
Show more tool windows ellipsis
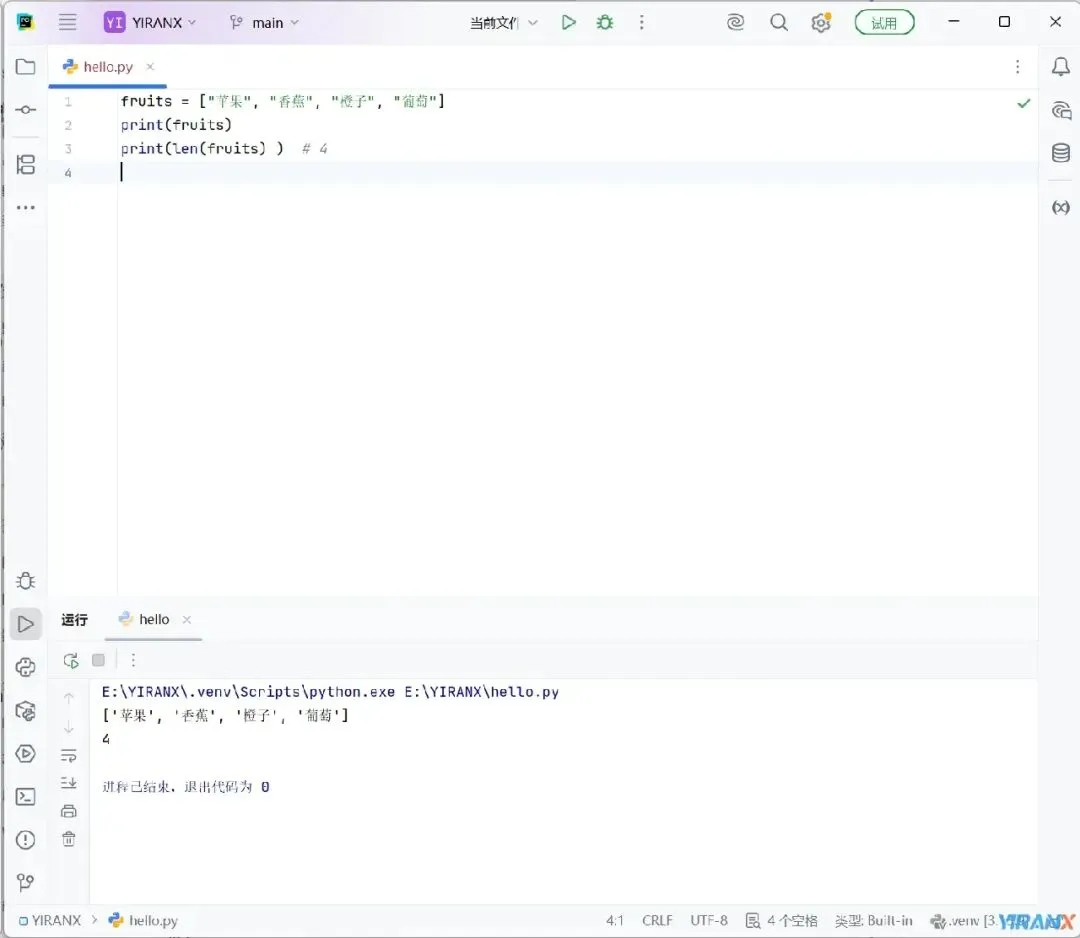pos(25,207)
